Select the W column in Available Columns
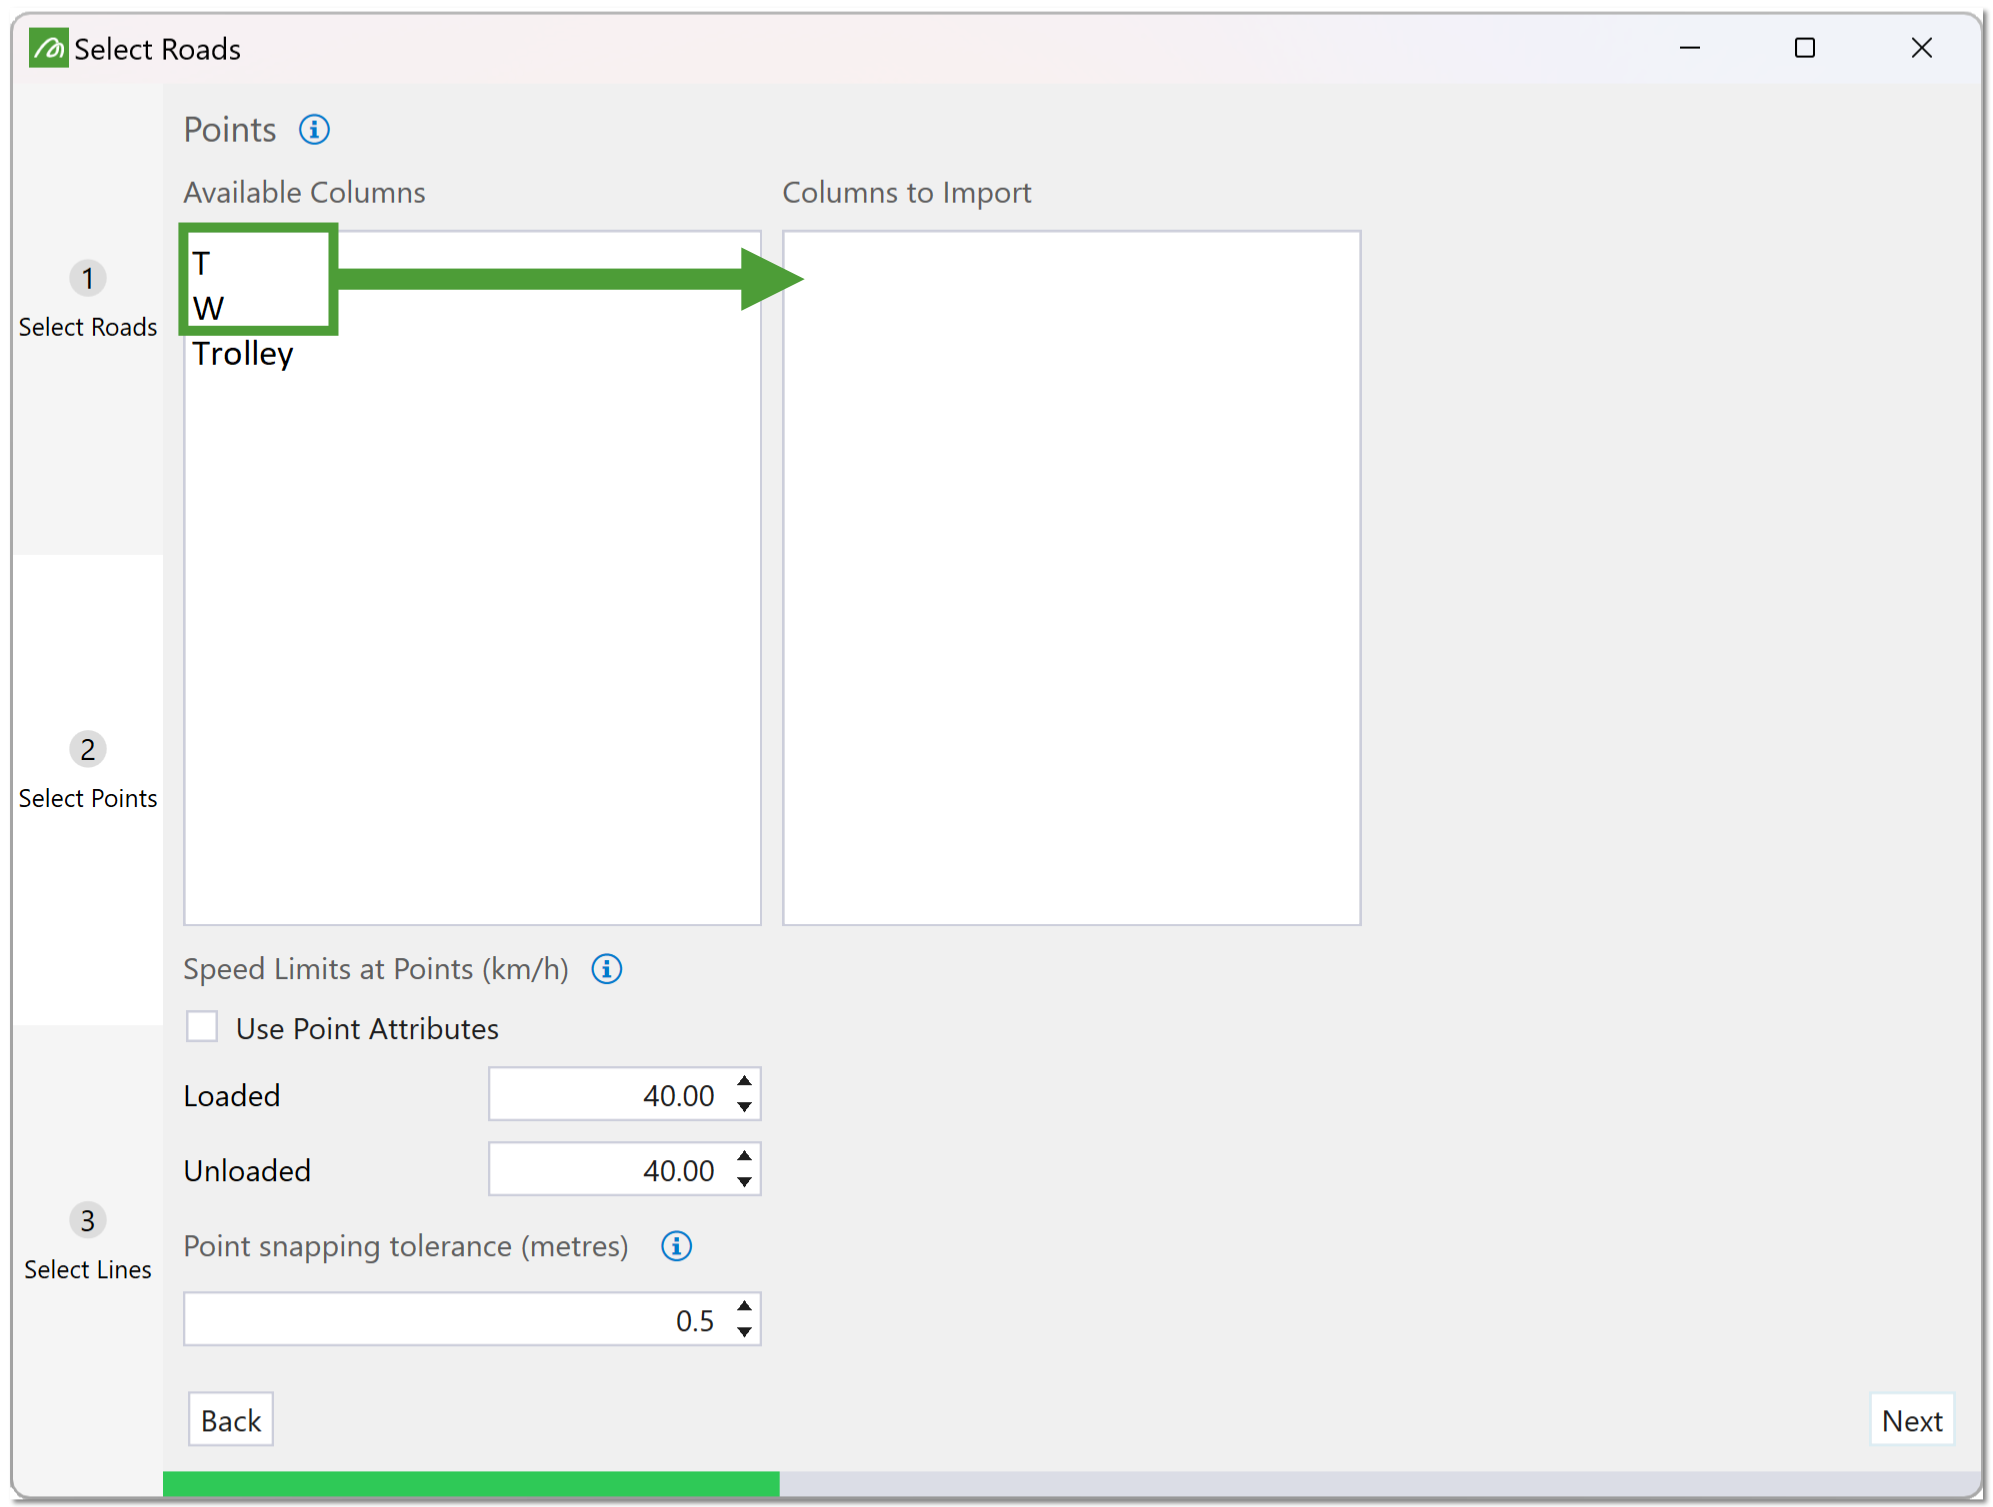1993x1507 pixels. [208, 308]
